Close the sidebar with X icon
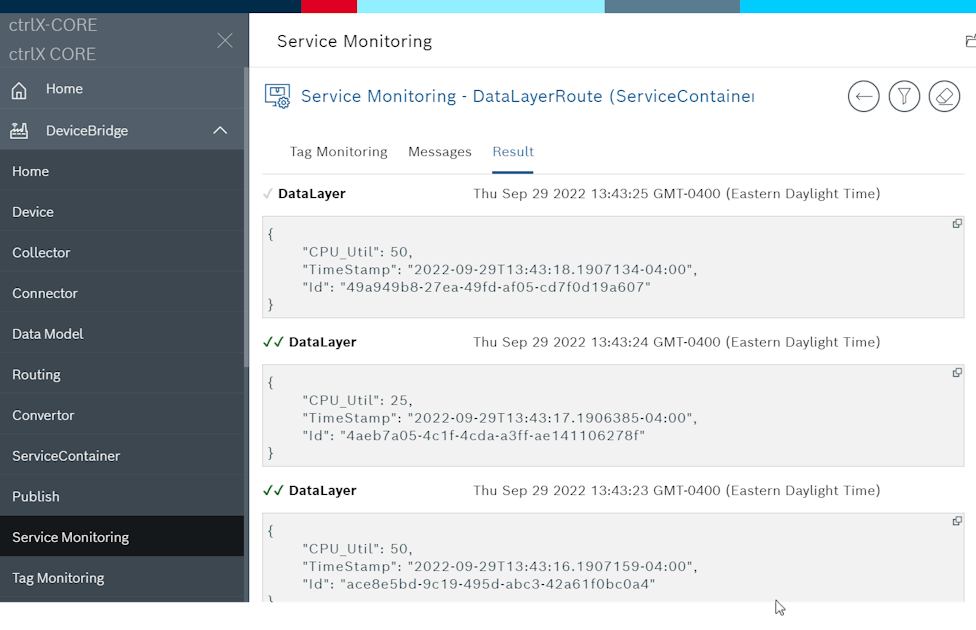976x630 pixels. pyautogui.click(x=225, y=40)
